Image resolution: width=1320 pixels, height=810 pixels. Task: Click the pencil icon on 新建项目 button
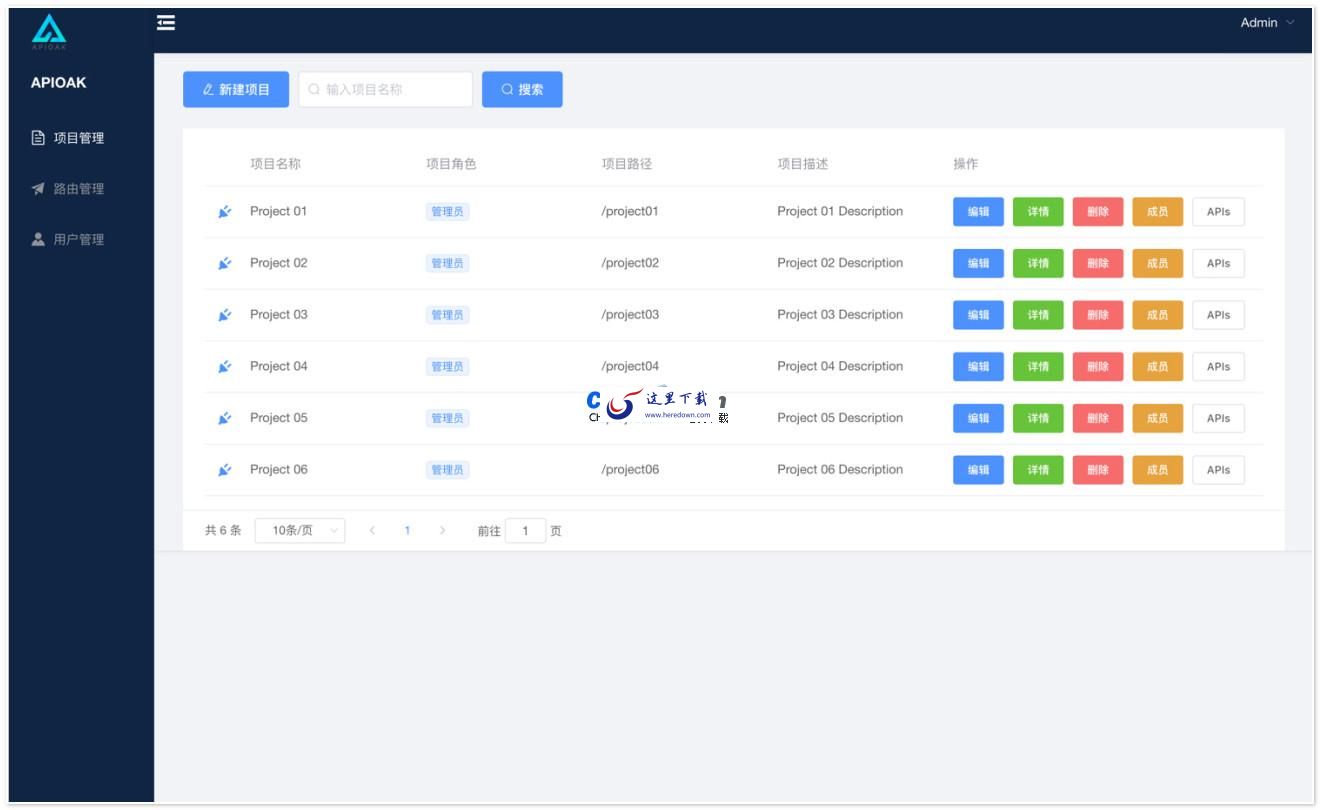coord(206,89)
